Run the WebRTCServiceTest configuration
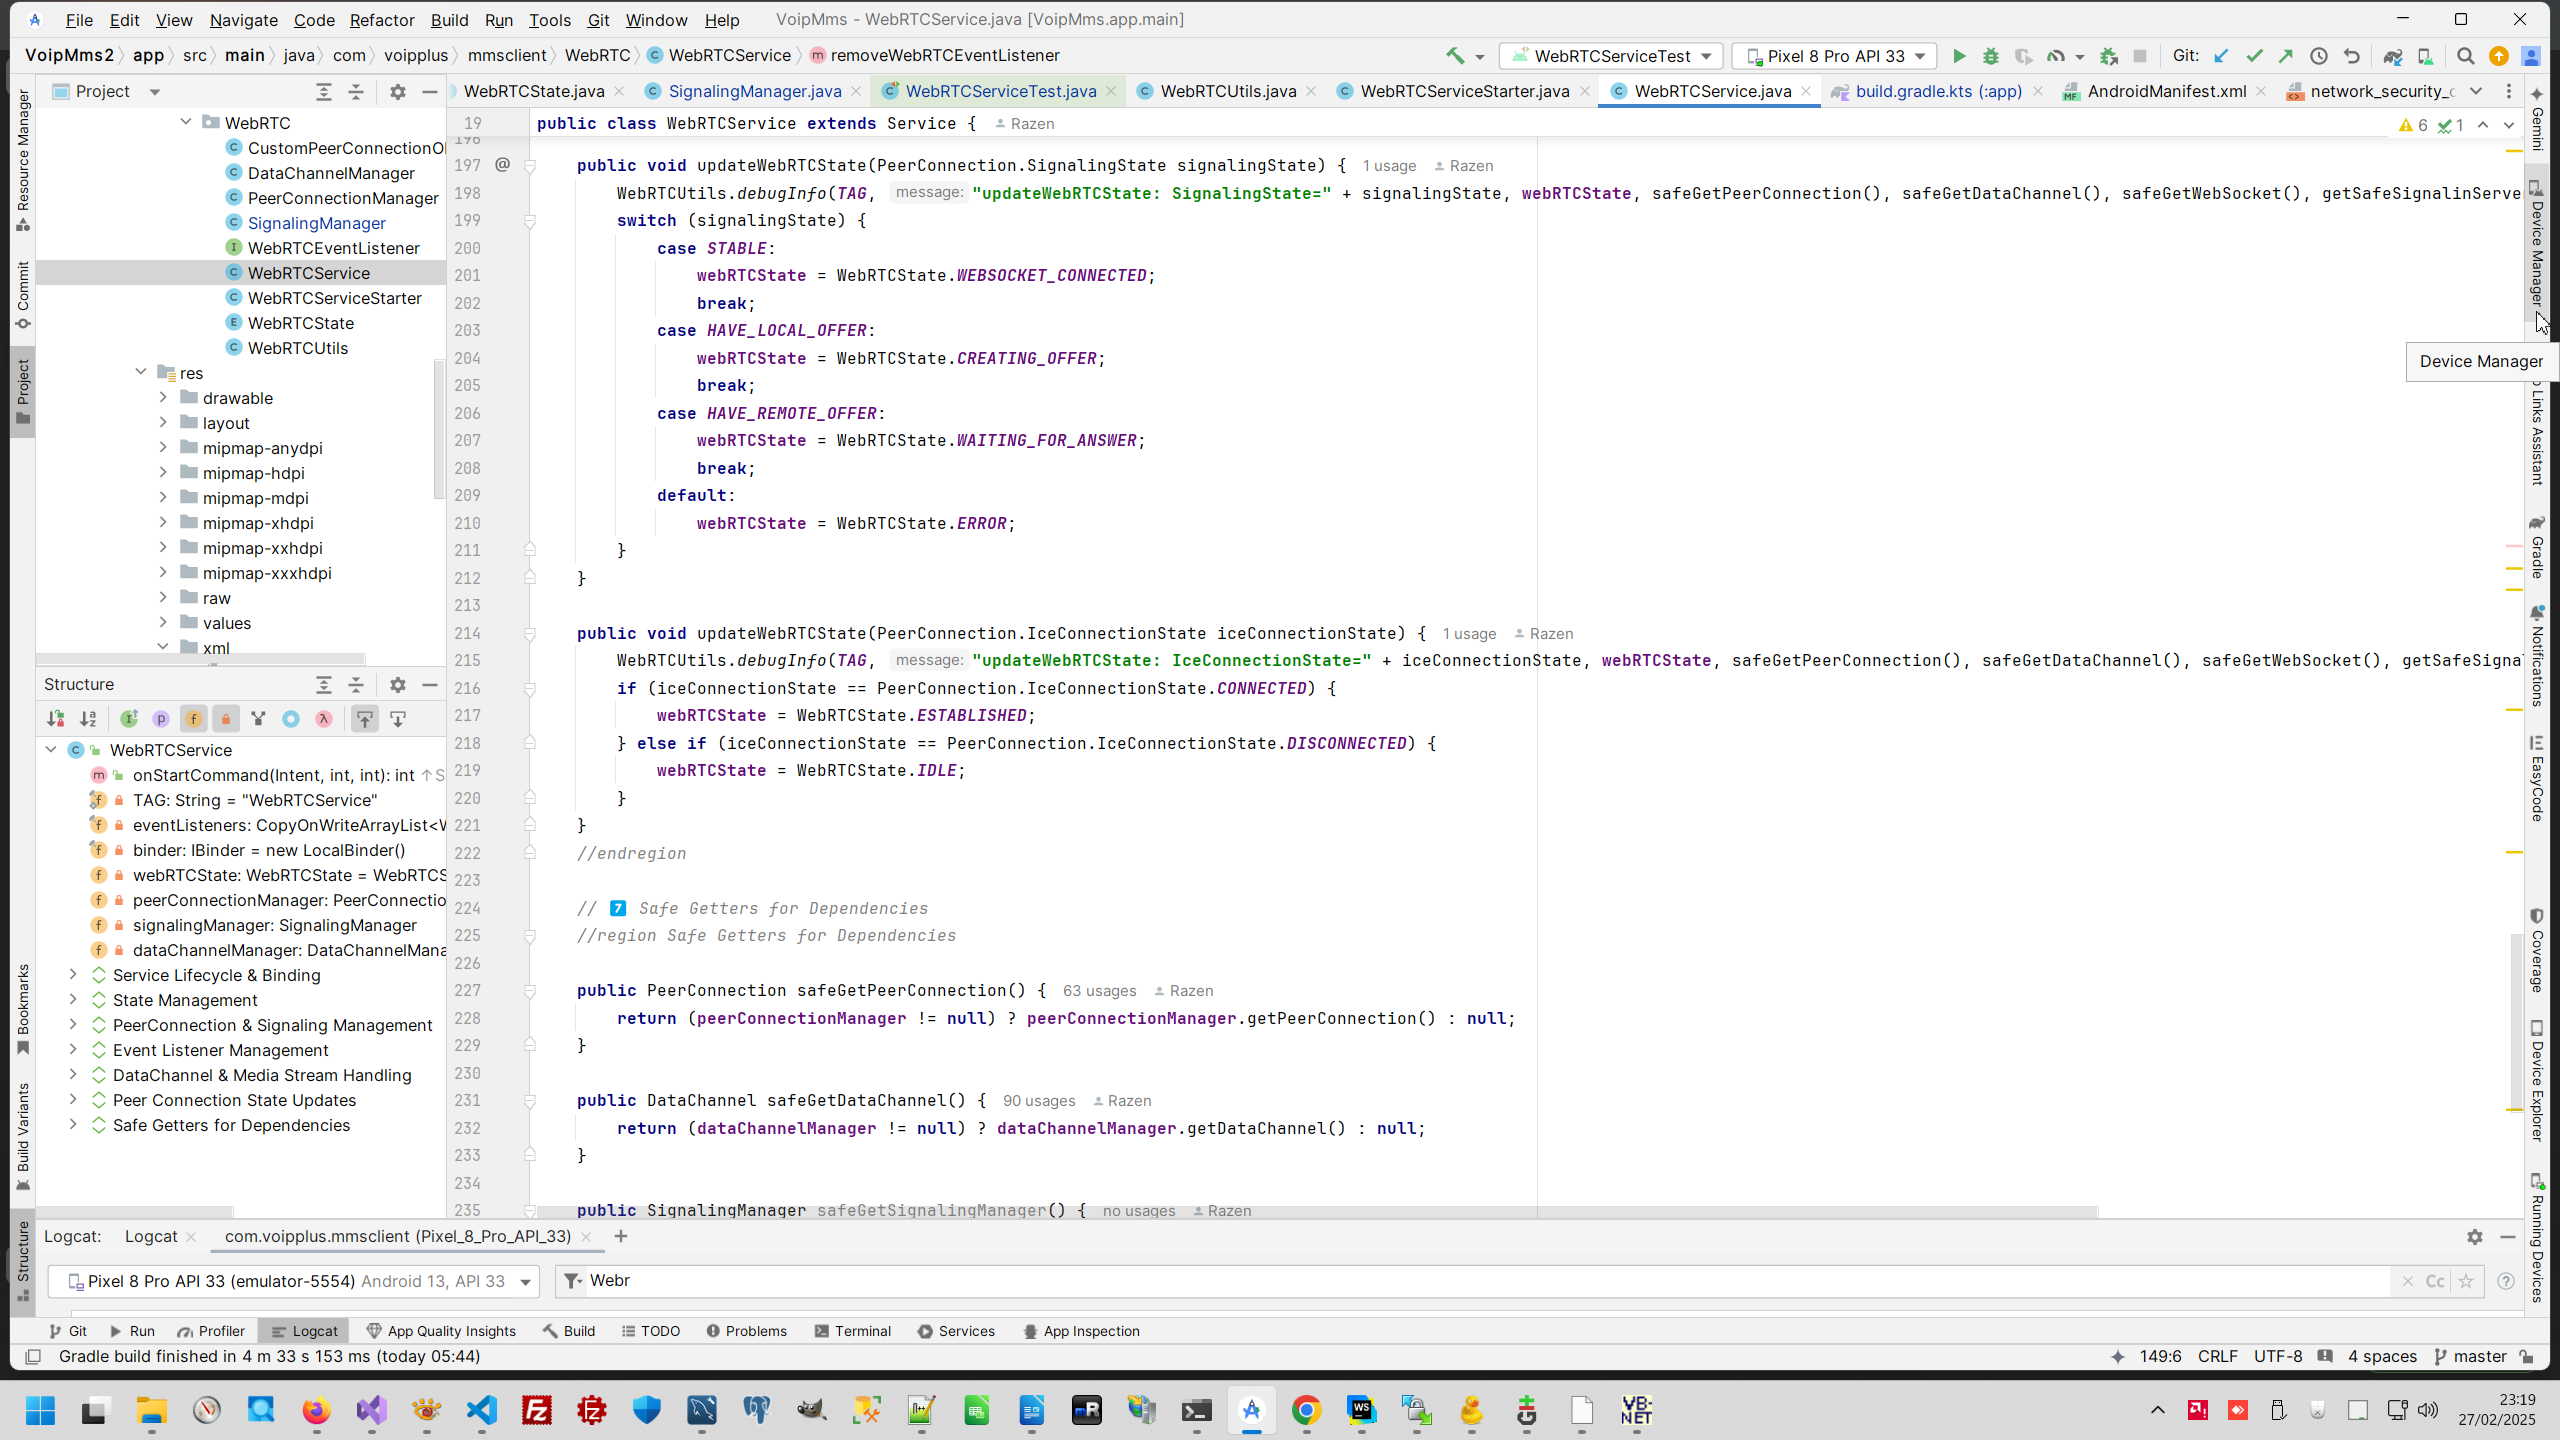 (x=1959, y=56)
